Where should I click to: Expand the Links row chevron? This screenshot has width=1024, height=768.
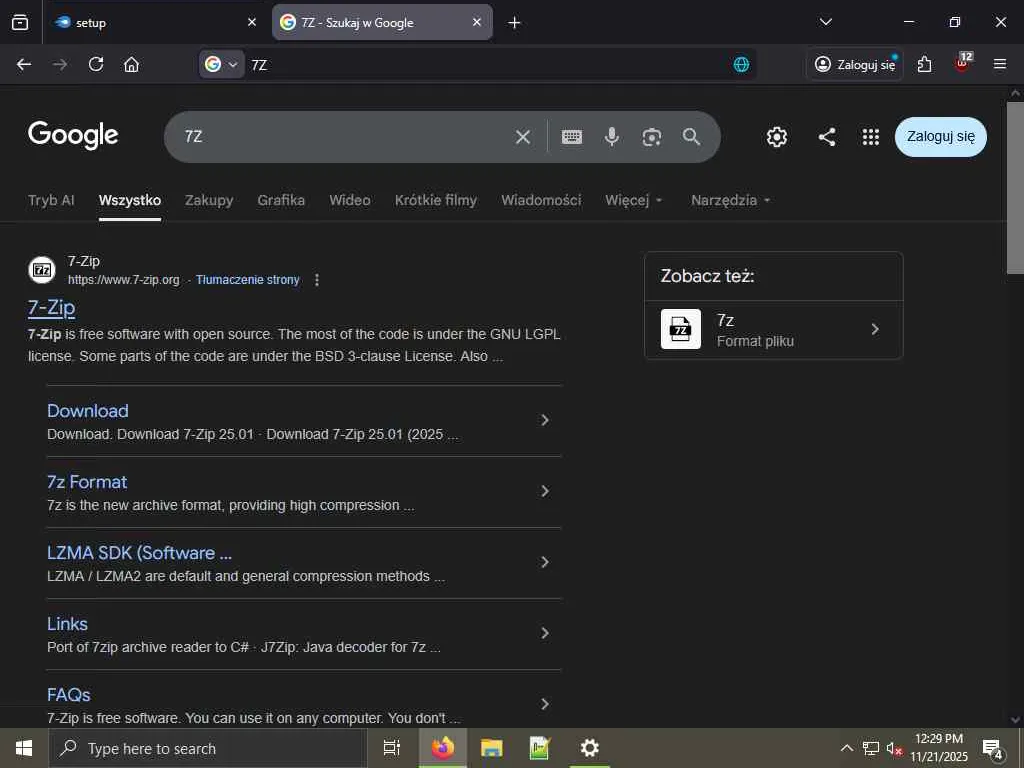[x=545, y=633]
